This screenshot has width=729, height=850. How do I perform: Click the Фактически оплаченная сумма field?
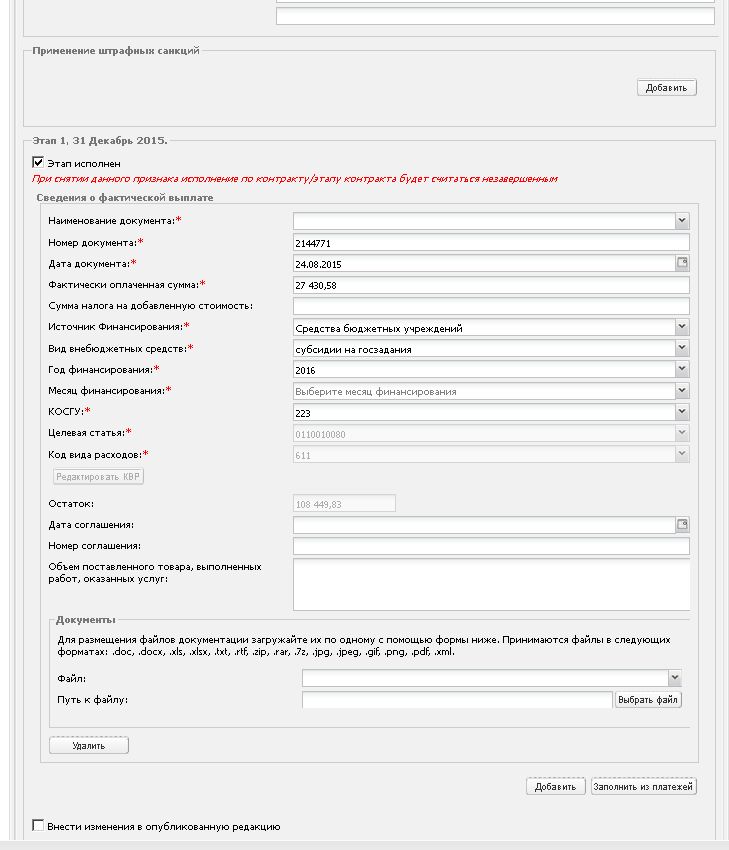coord(491,285)
